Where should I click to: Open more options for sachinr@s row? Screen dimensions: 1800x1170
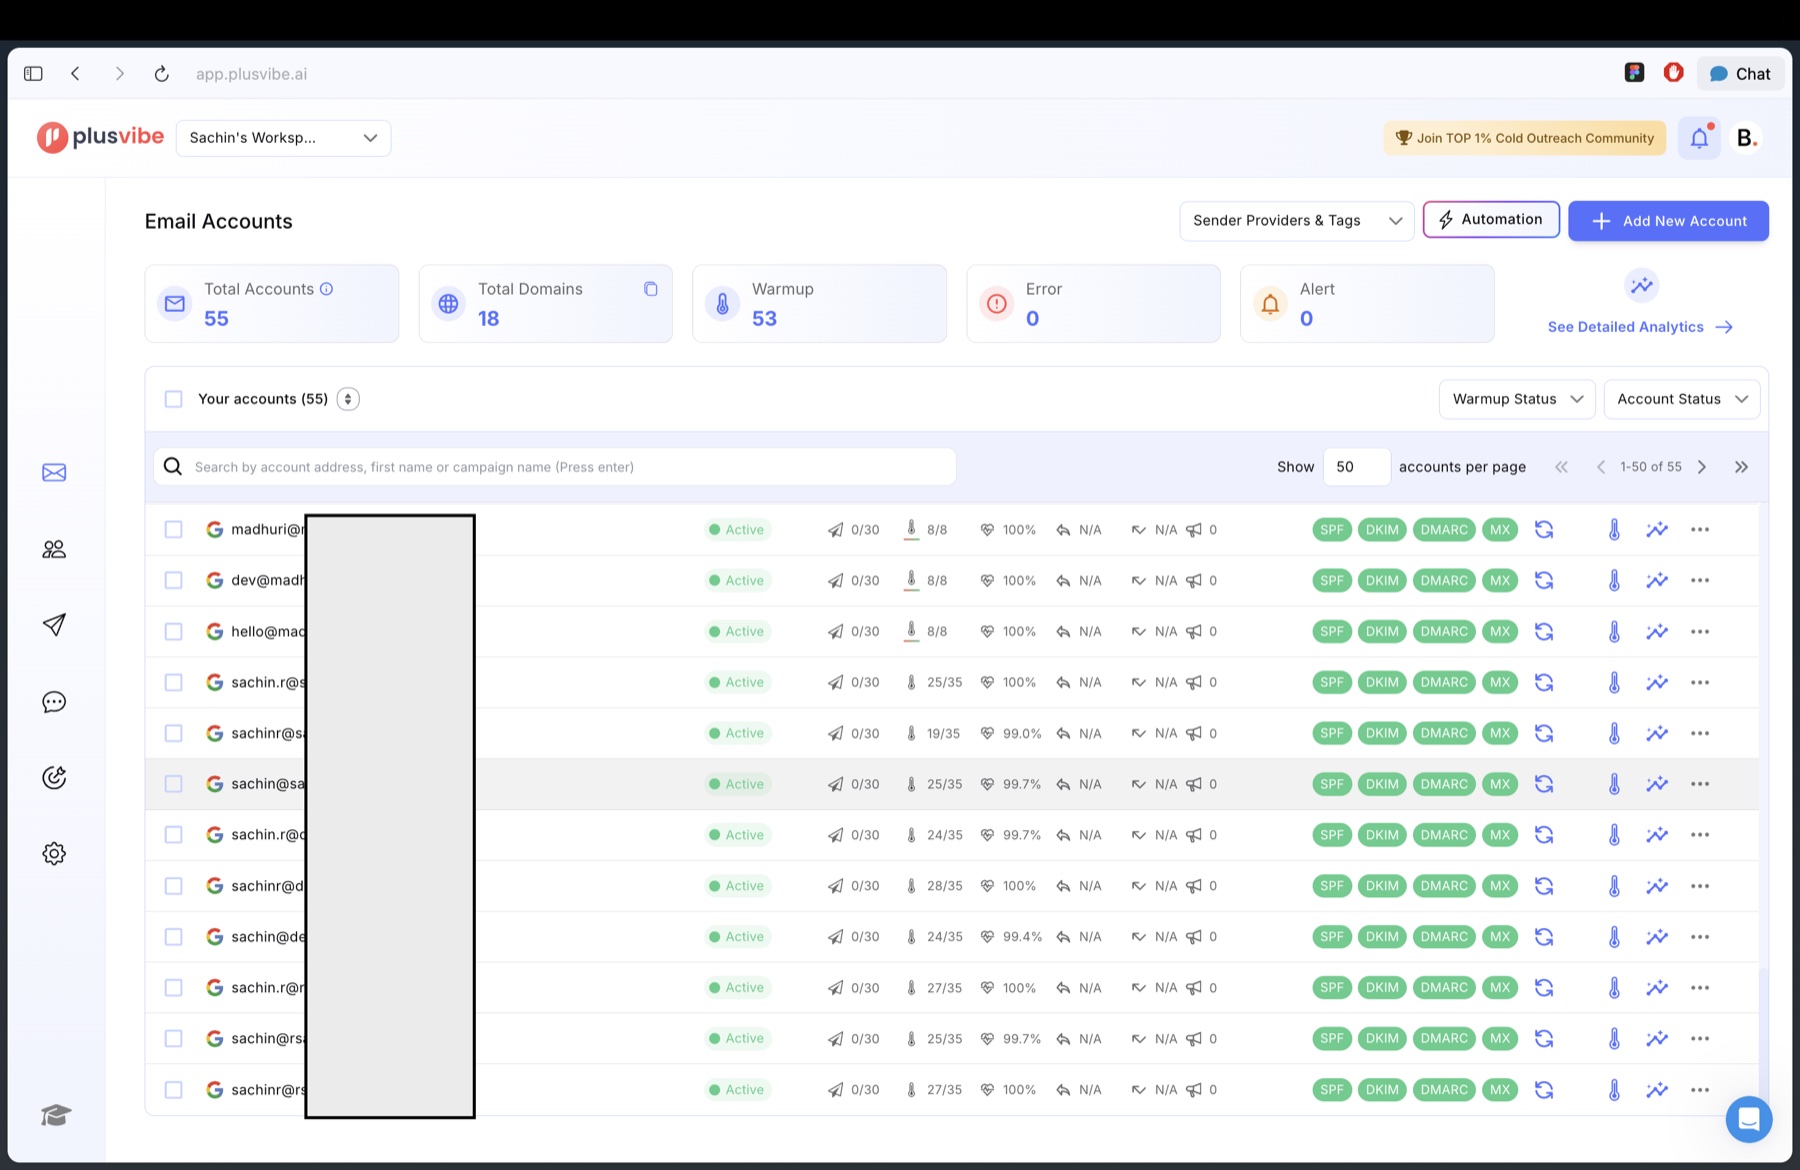tap(1700, 734)
